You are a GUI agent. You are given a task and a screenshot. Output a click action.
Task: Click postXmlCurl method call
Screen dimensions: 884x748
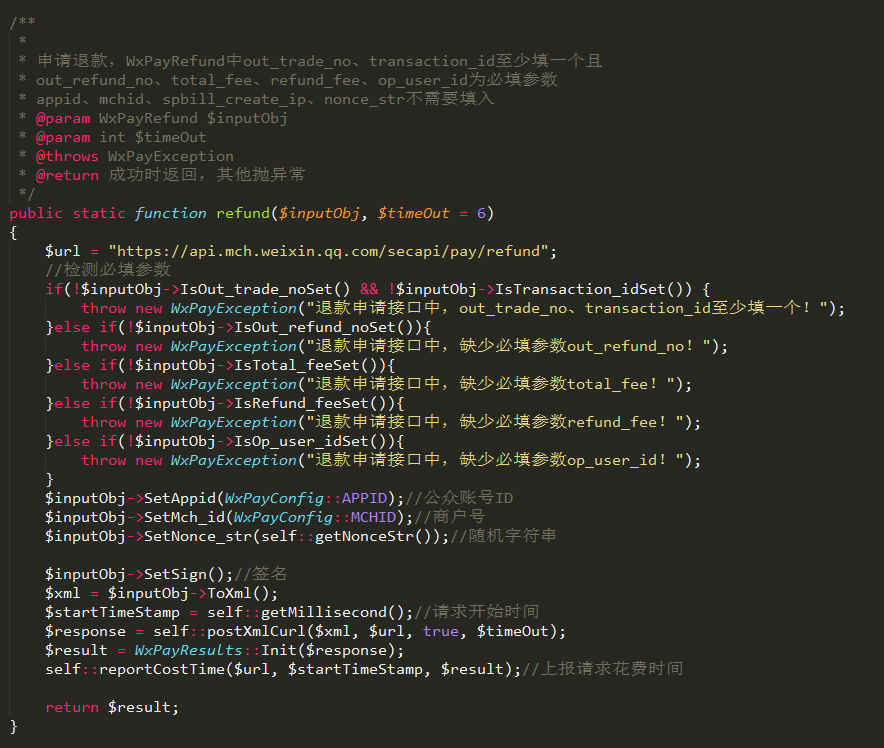tap(255, 631)
